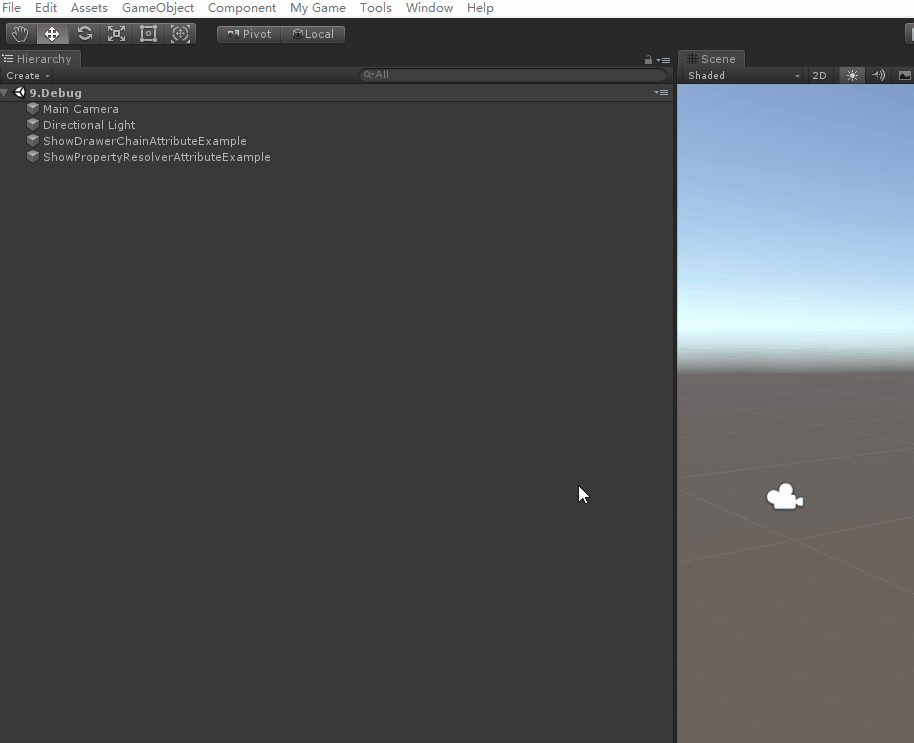Open the My Game menu
This screenshot has width=914, height=743.
[x=317, y=8]
